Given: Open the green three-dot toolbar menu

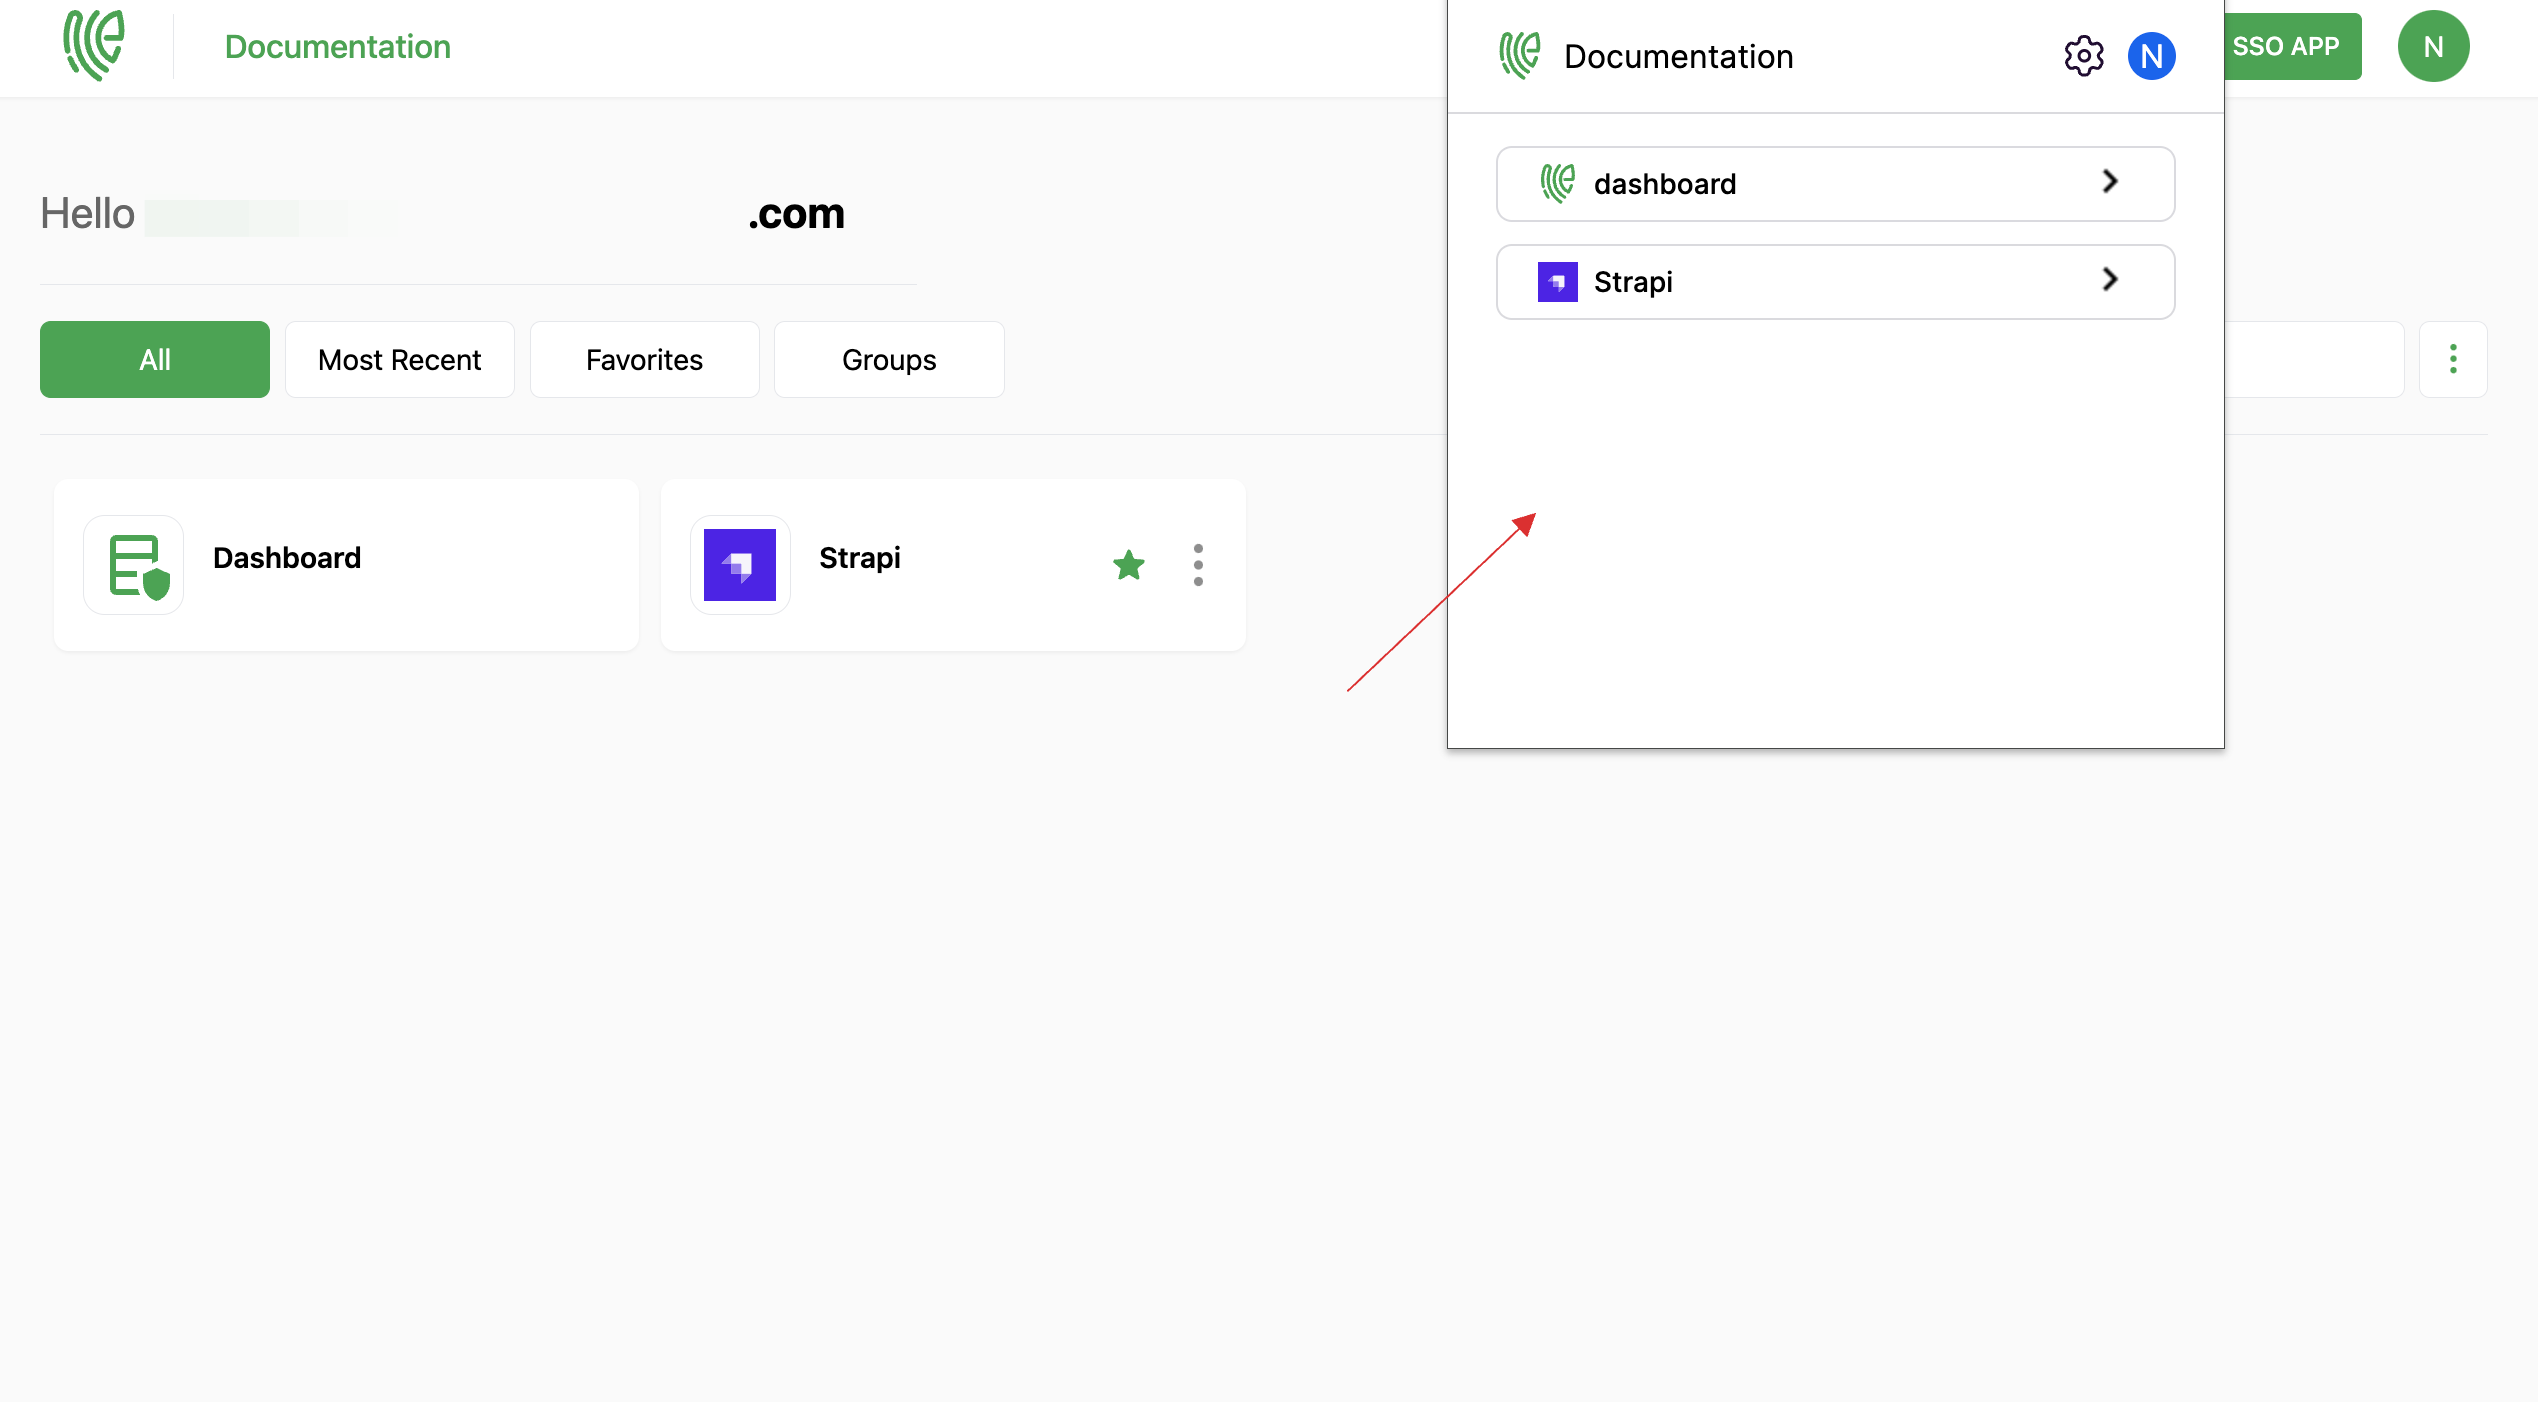Looking at the screenshot, I should [x=2453, y=359].
